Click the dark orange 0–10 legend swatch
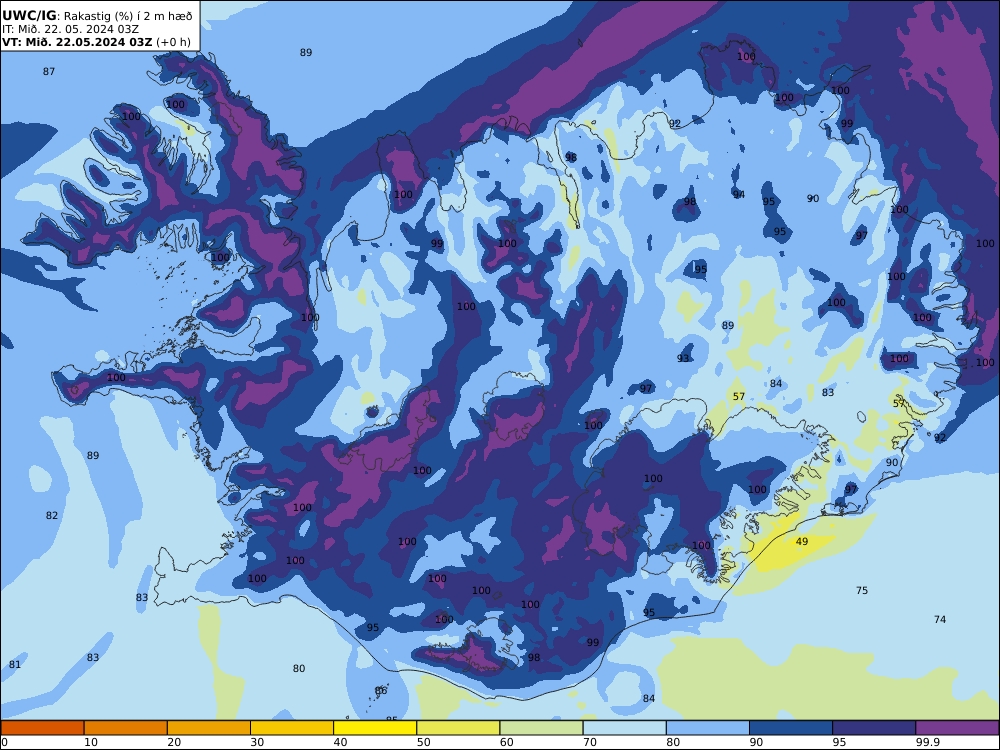 42,728
